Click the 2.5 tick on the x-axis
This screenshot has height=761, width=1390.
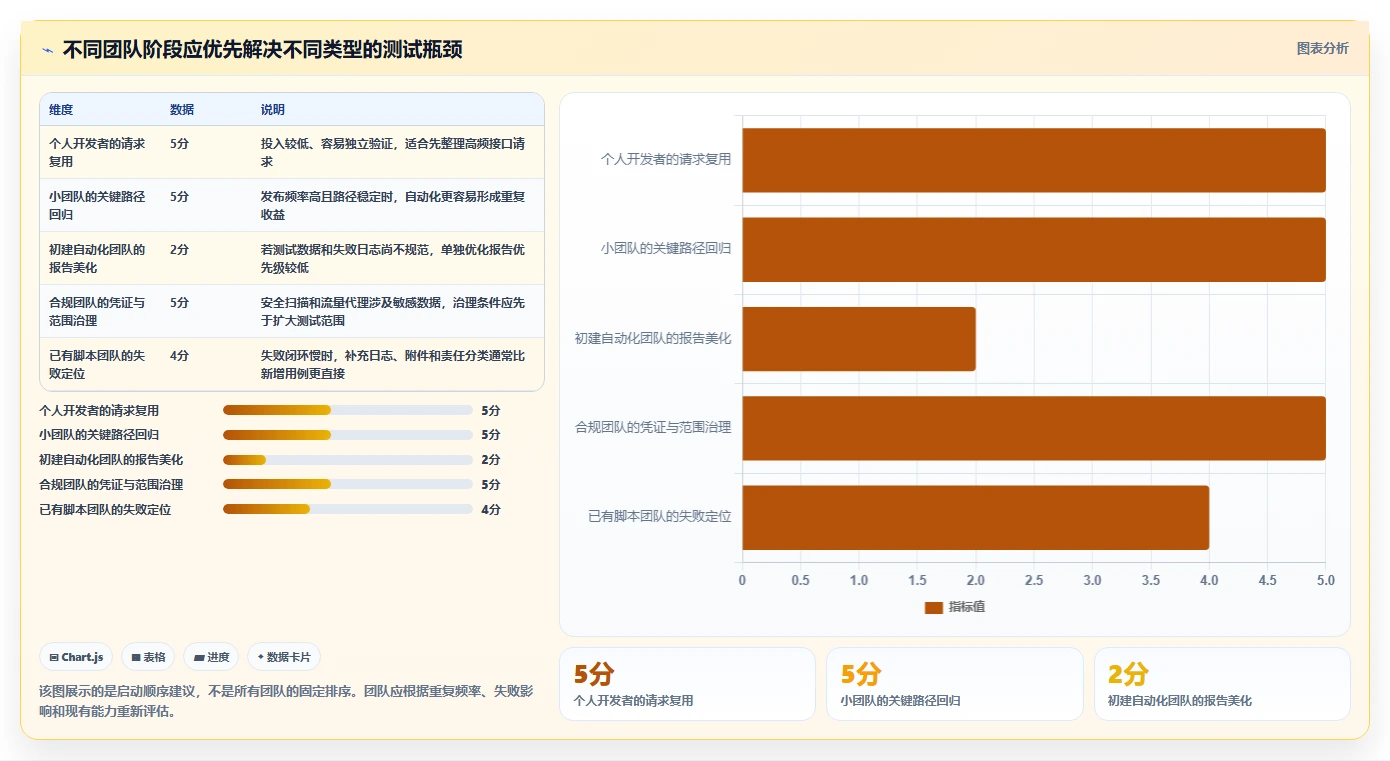[1034, 580]
